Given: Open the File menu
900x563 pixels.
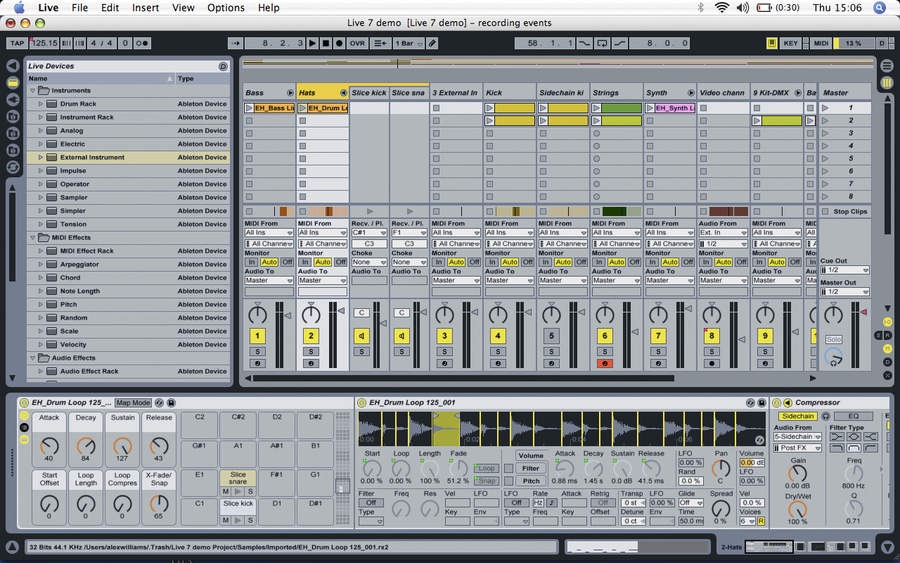Looking at the screenshot, I should (x=80, y=7).
